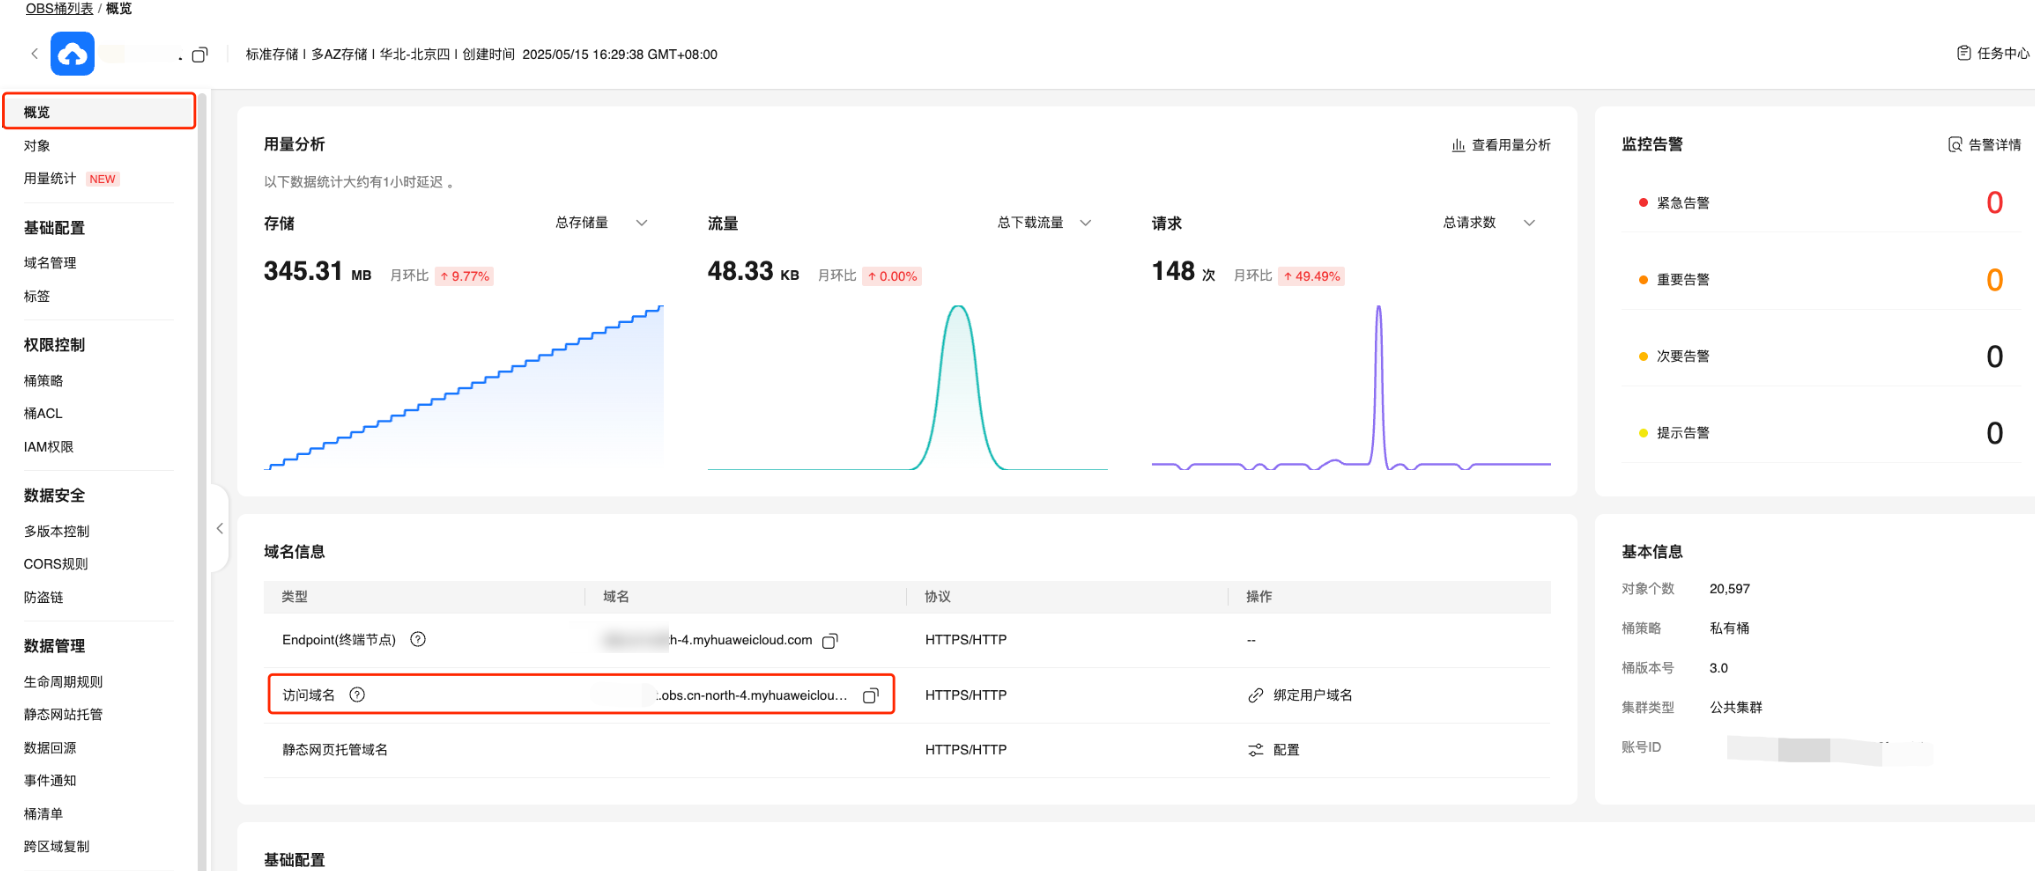
Task: Copy the bucket name using copy icon
Action: tap(200, 55)
